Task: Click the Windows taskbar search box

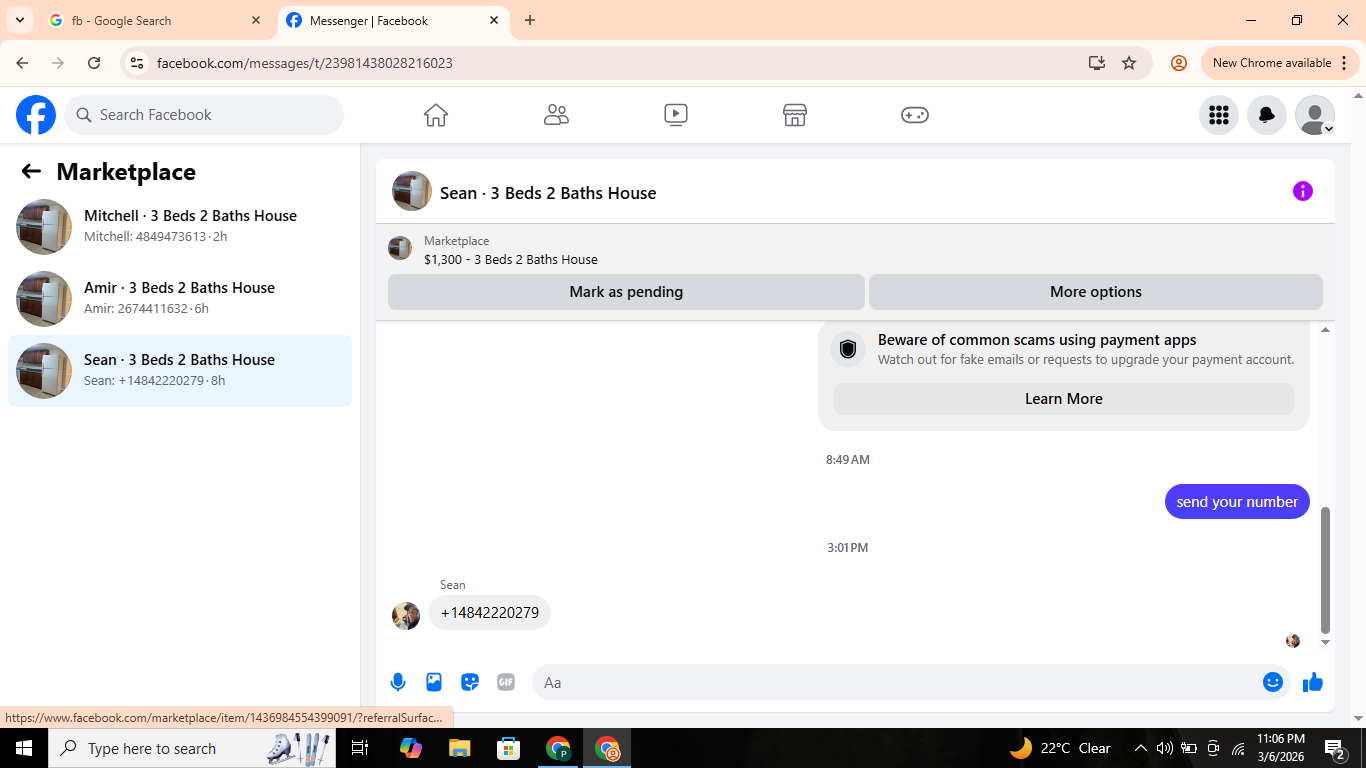Action: click(x=193, y=748)
